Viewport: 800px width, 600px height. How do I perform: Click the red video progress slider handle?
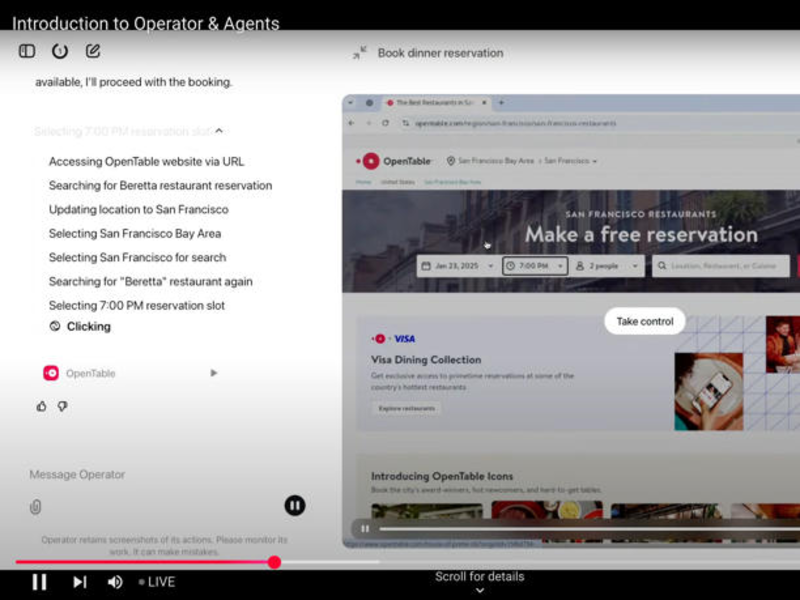click(x=274, y=562)
